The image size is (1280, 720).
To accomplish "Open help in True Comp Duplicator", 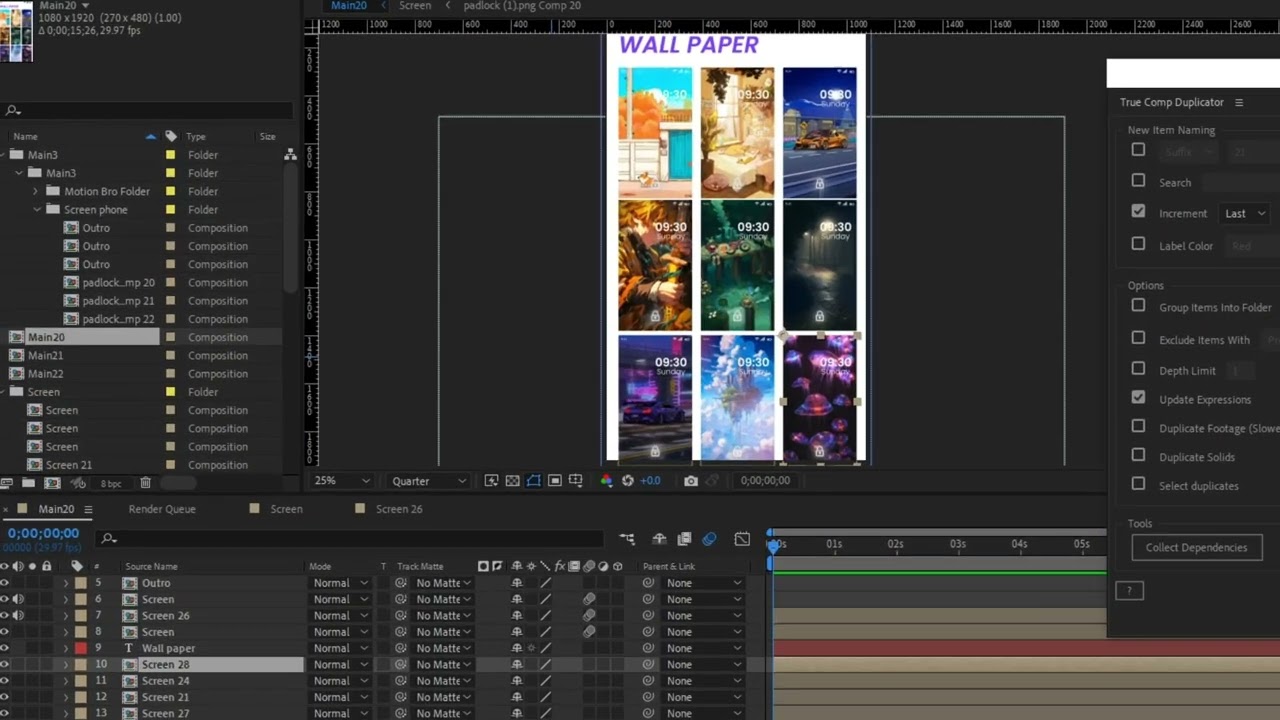I will coord(1129,591).
